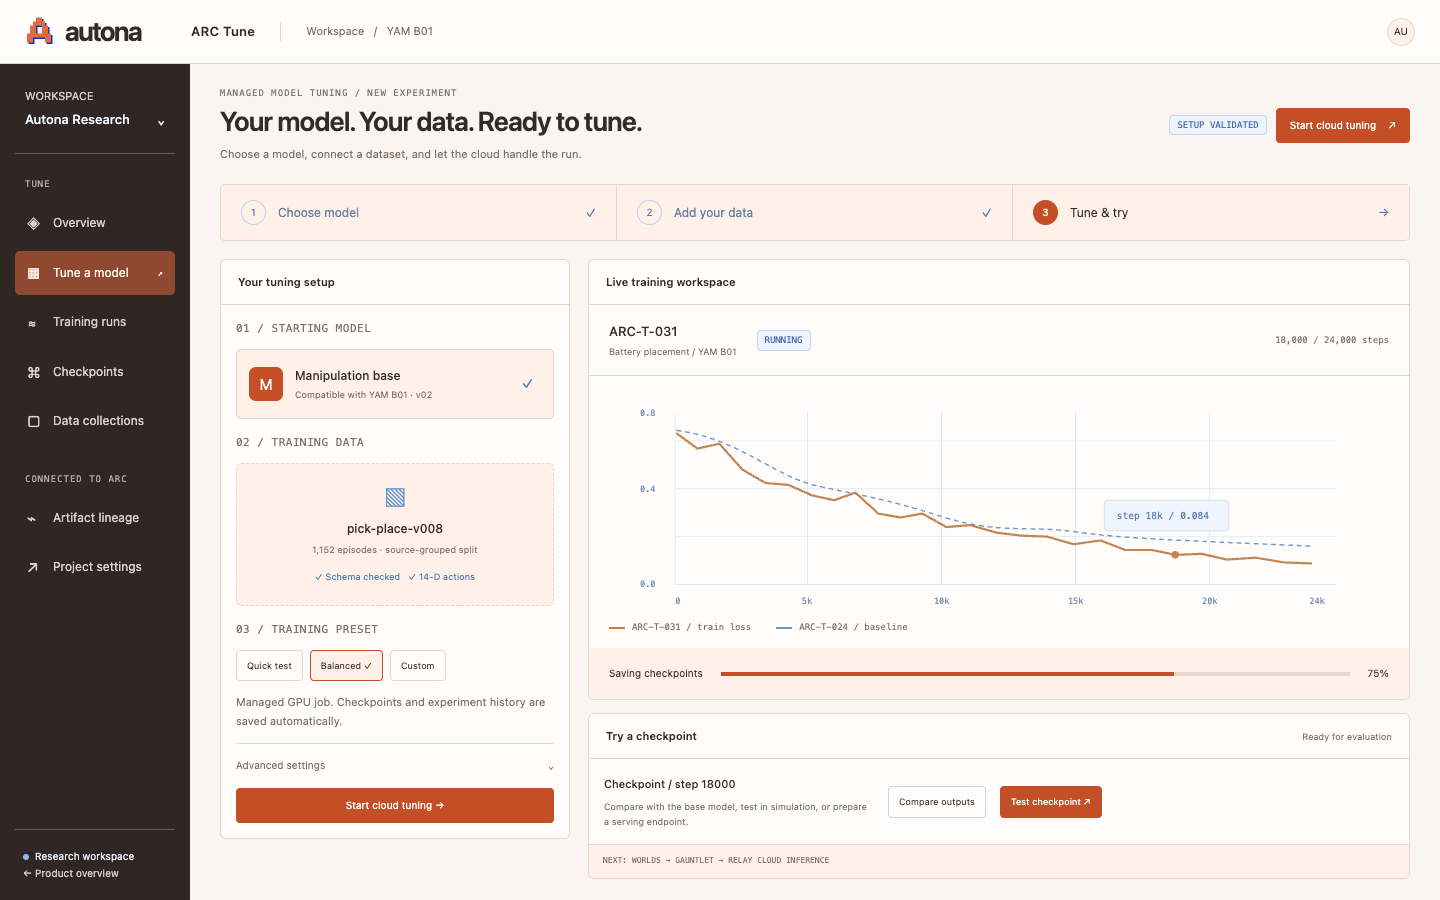Click the Overview diamond icon in sidebar
1440x900 pixels.
tap(34, 223)
